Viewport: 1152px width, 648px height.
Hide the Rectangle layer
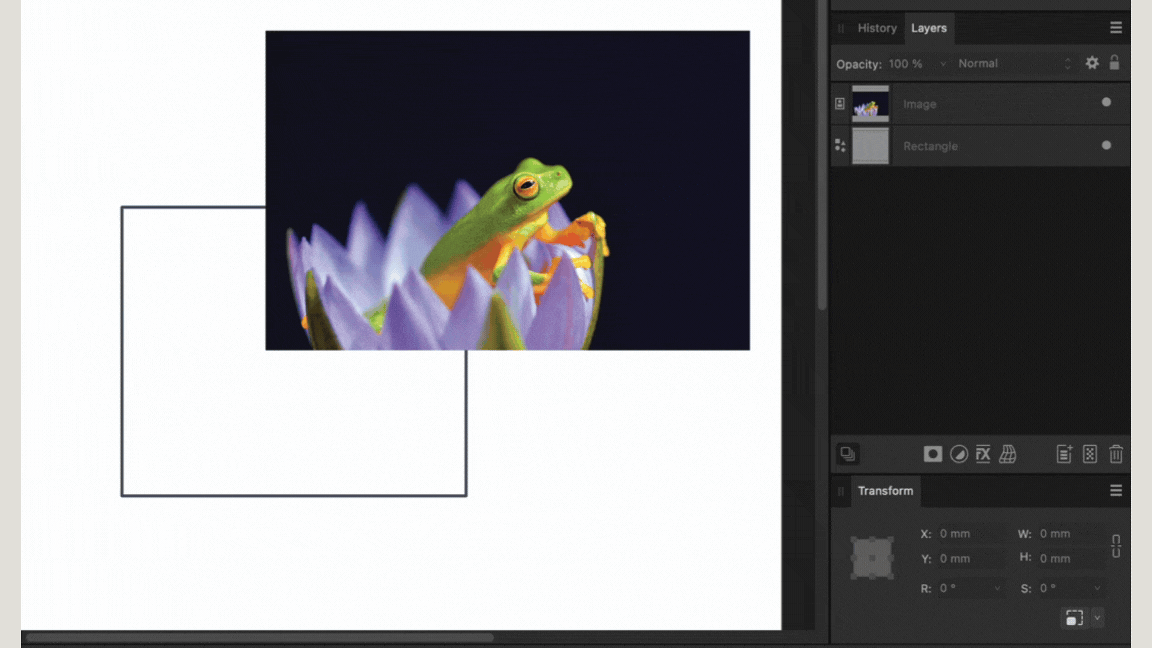[1106, 145]
